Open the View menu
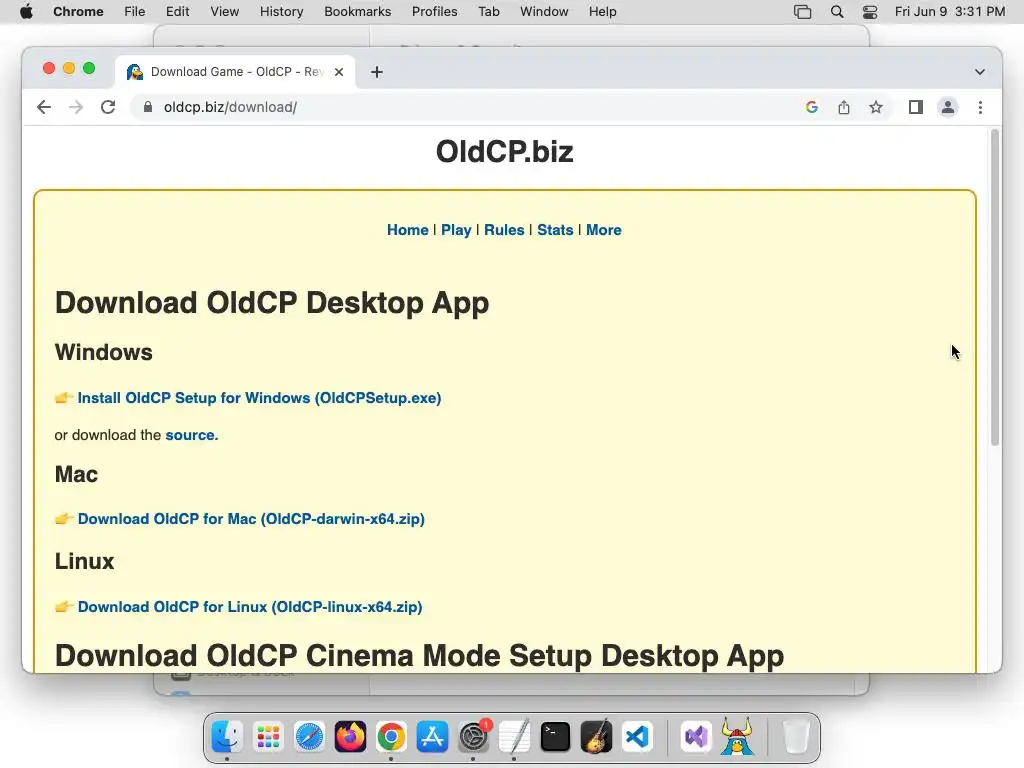The width and height of the screenshot is (1024, 768). 225,12
